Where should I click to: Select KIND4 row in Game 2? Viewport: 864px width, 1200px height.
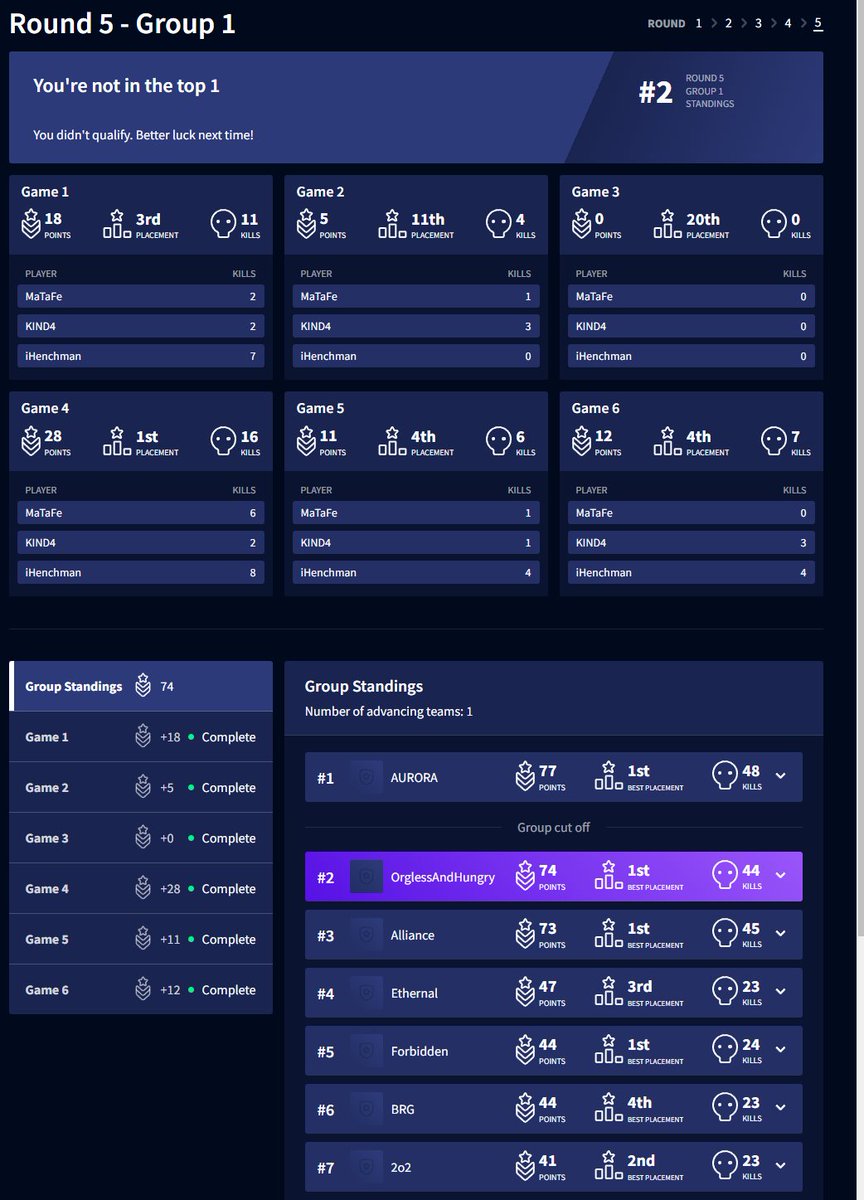pos(416,326)
